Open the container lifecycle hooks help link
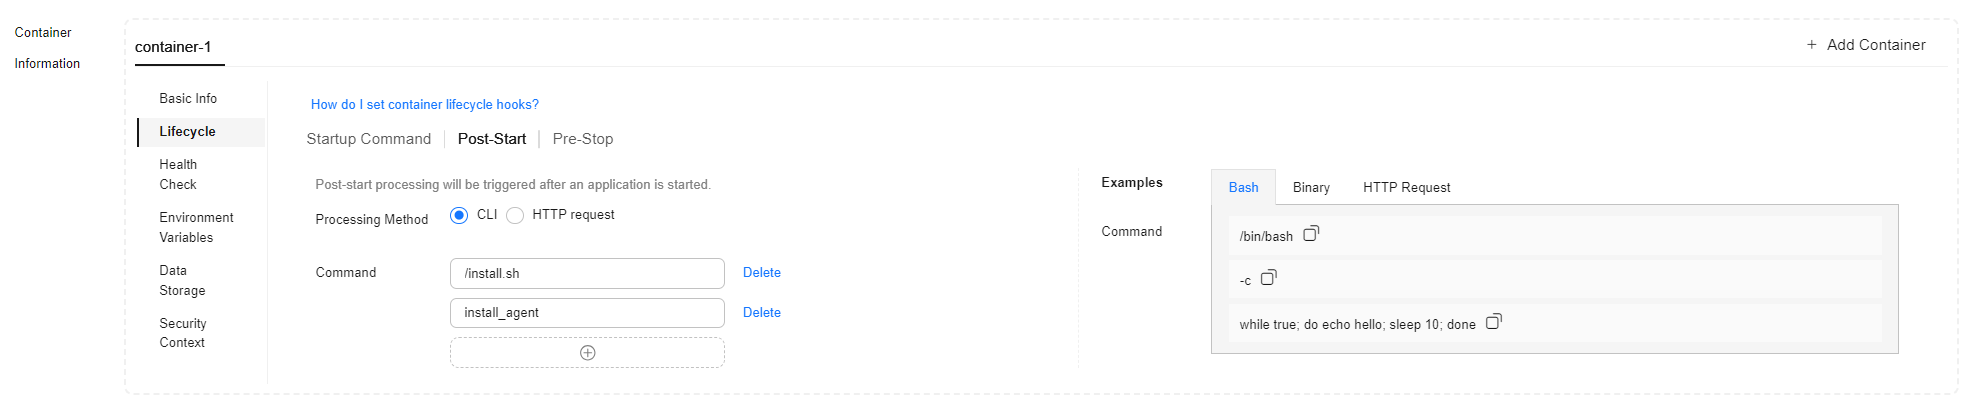 coord(425,104)
